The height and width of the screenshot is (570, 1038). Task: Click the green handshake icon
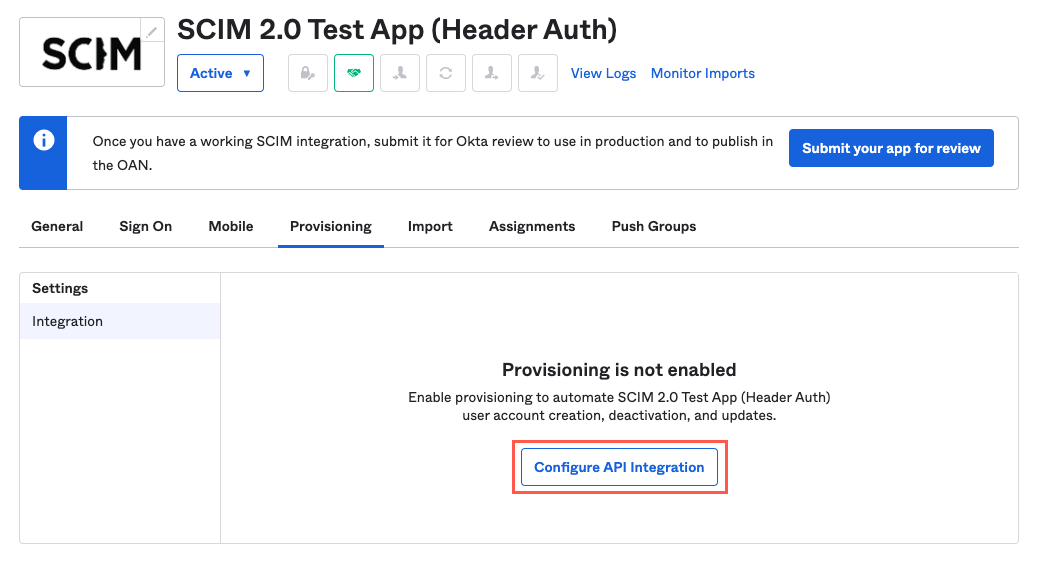354,73
